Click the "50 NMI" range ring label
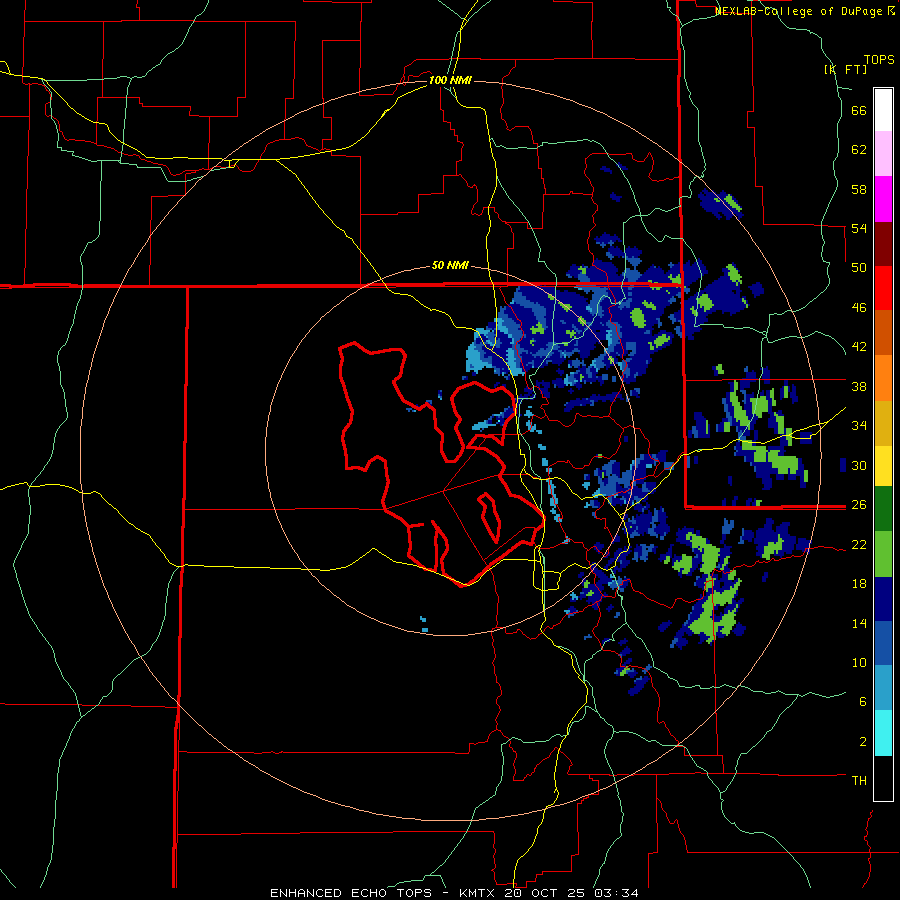 (450, 266)
